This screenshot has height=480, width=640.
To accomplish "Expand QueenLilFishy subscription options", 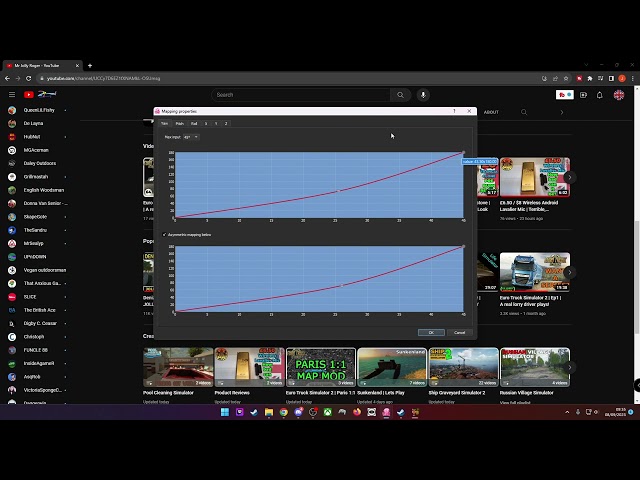I will coord(65,110).
